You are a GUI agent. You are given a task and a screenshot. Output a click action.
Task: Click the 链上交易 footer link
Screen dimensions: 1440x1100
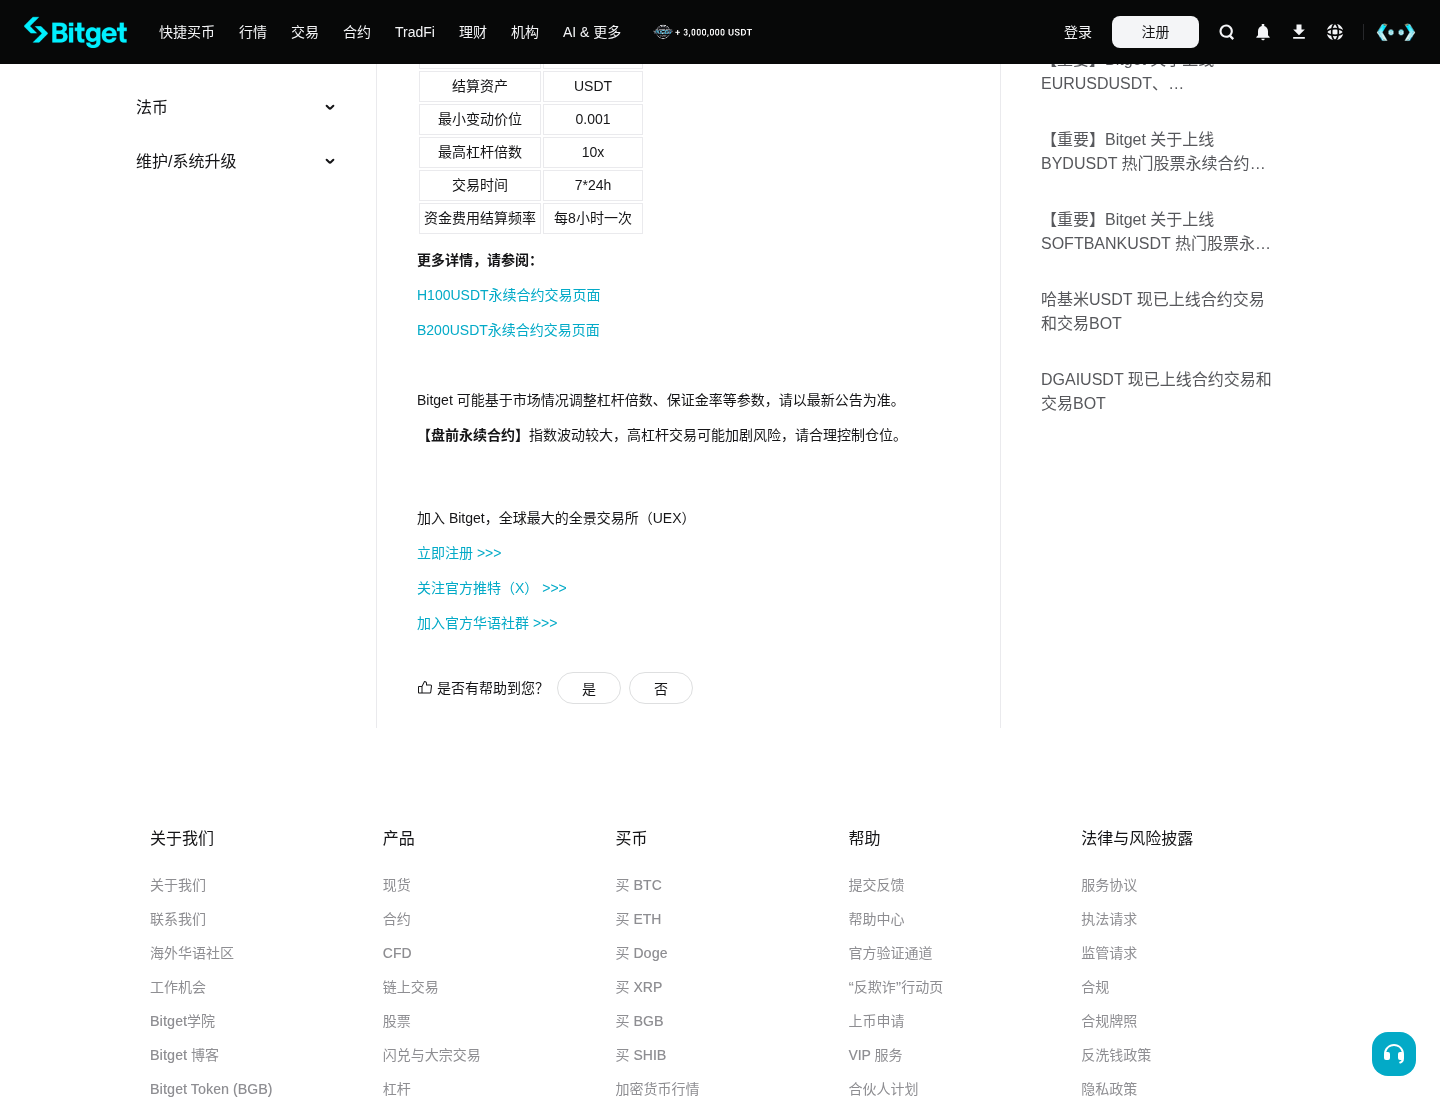point(411,987)
